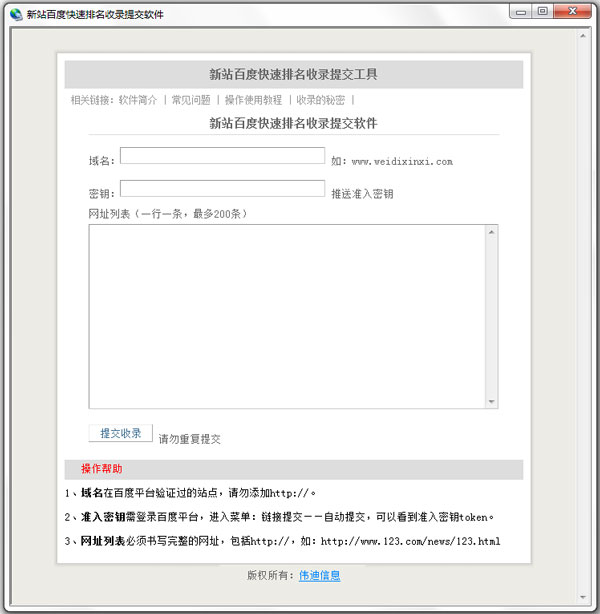Image resolution: width=600 pixels, height=614 pixels.
Task: Open the 操作使用教程 link
Action: click(253, 100)
